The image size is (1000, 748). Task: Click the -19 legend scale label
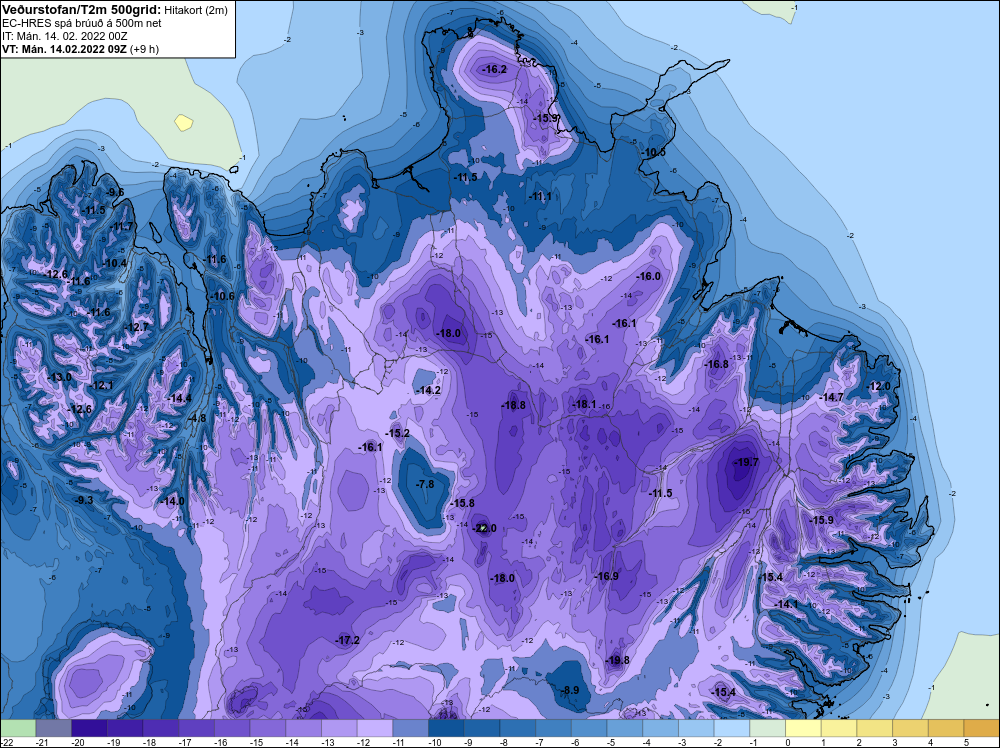[114, 743]
